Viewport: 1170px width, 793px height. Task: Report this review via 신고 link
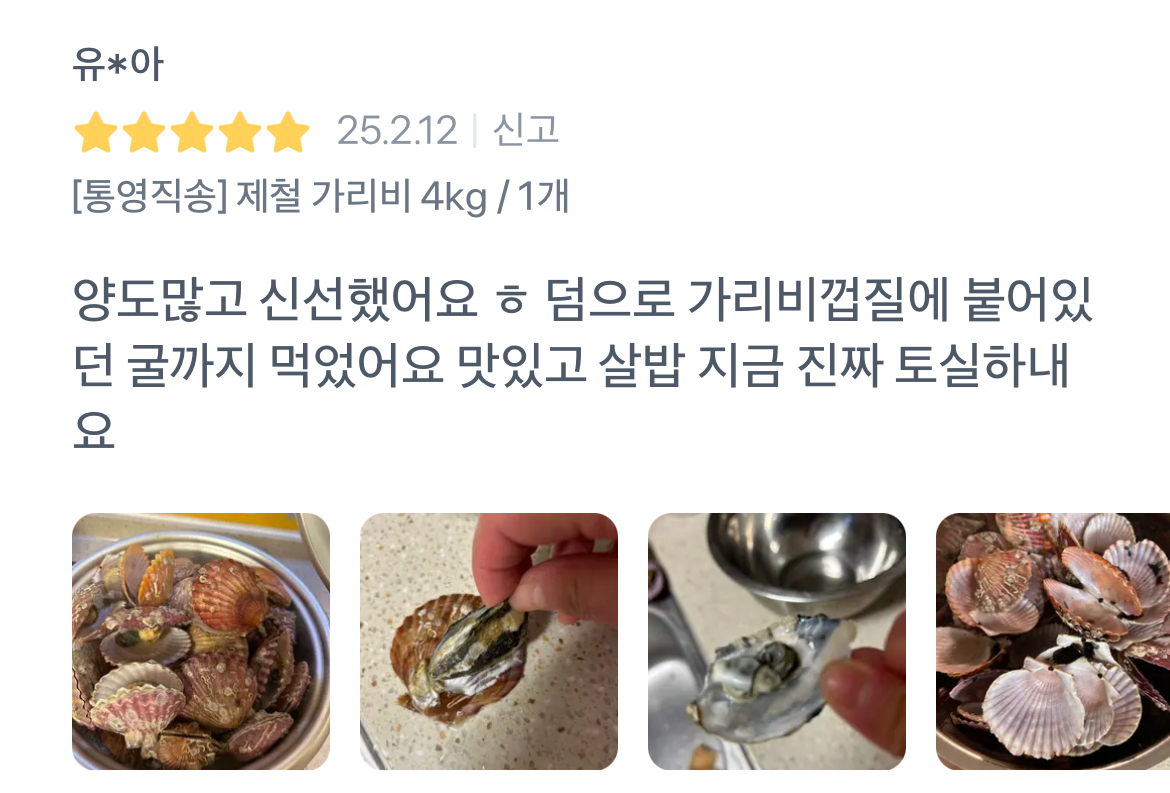525,131
